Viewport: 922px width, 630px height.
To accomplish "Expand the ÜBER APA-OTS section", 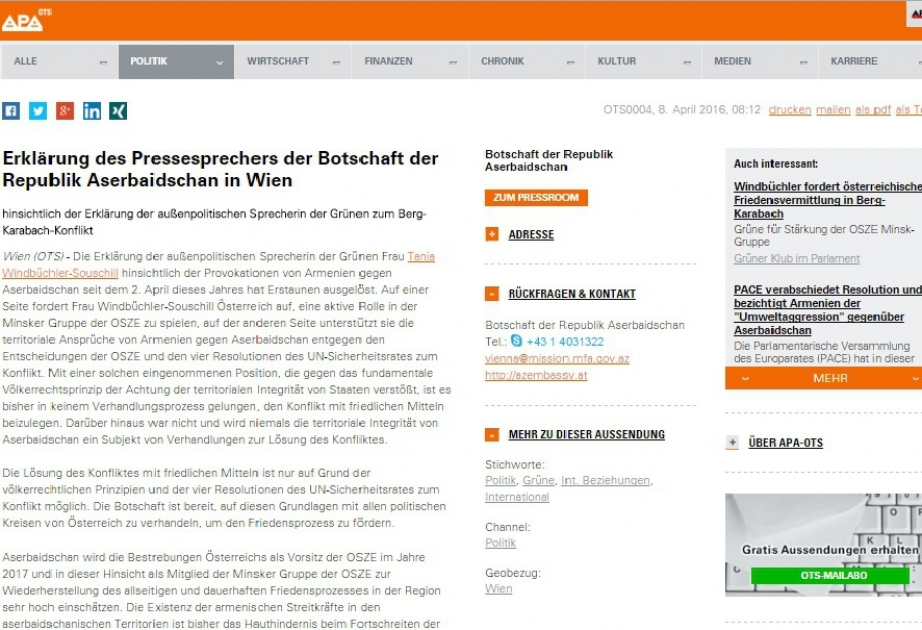I will tap(732, 442).
